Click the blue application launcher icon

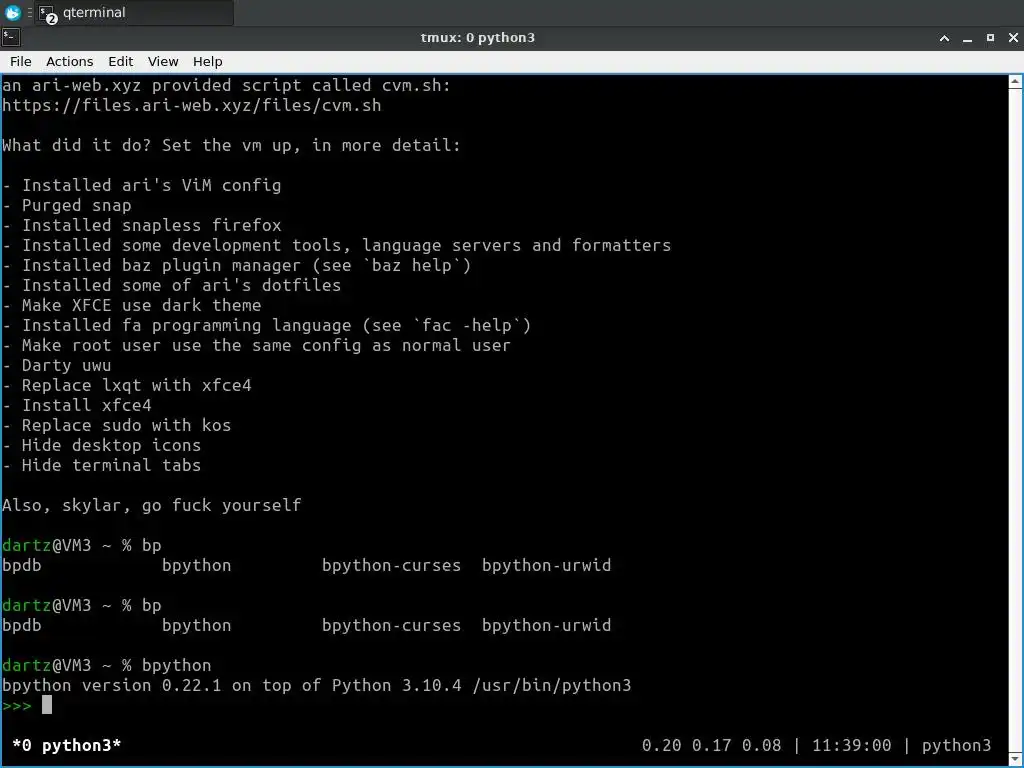[12, 12]
